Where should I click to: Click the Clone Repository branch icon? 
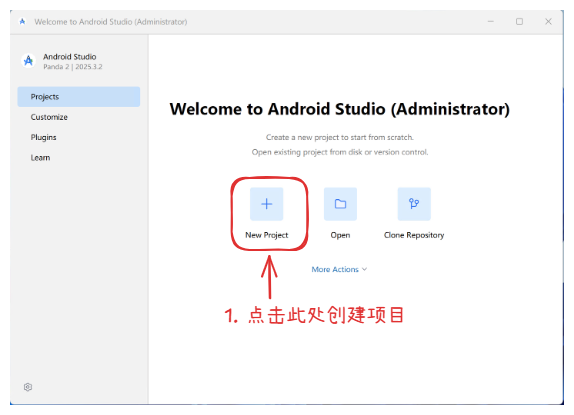[x=414, y=204]
